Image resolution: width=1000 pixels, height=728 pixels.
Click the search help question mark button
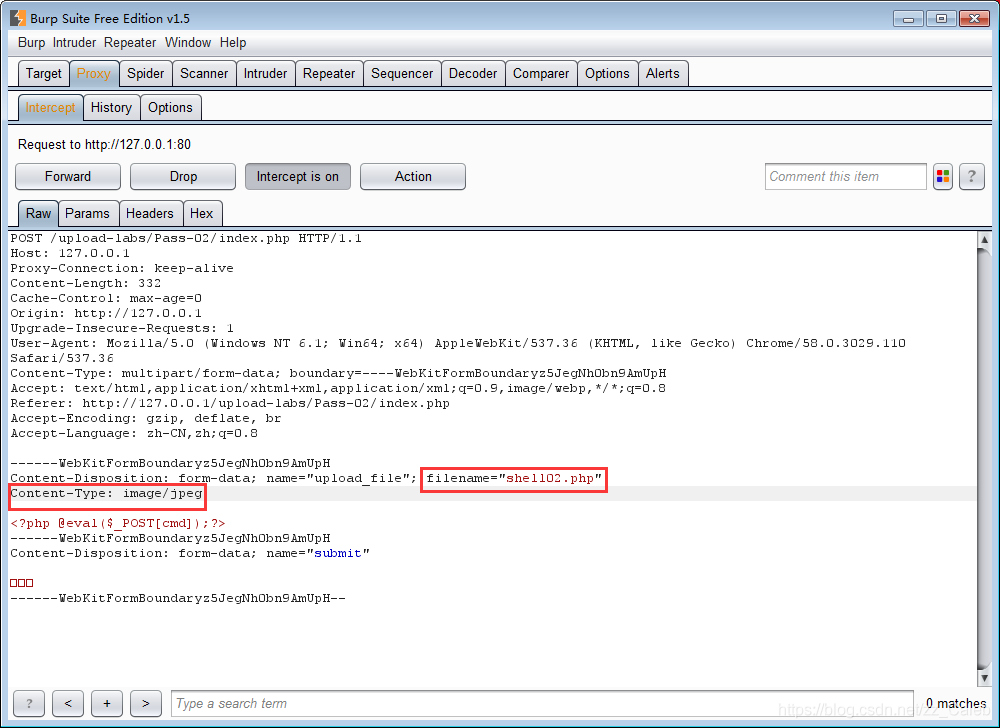[x=29, y=704]
